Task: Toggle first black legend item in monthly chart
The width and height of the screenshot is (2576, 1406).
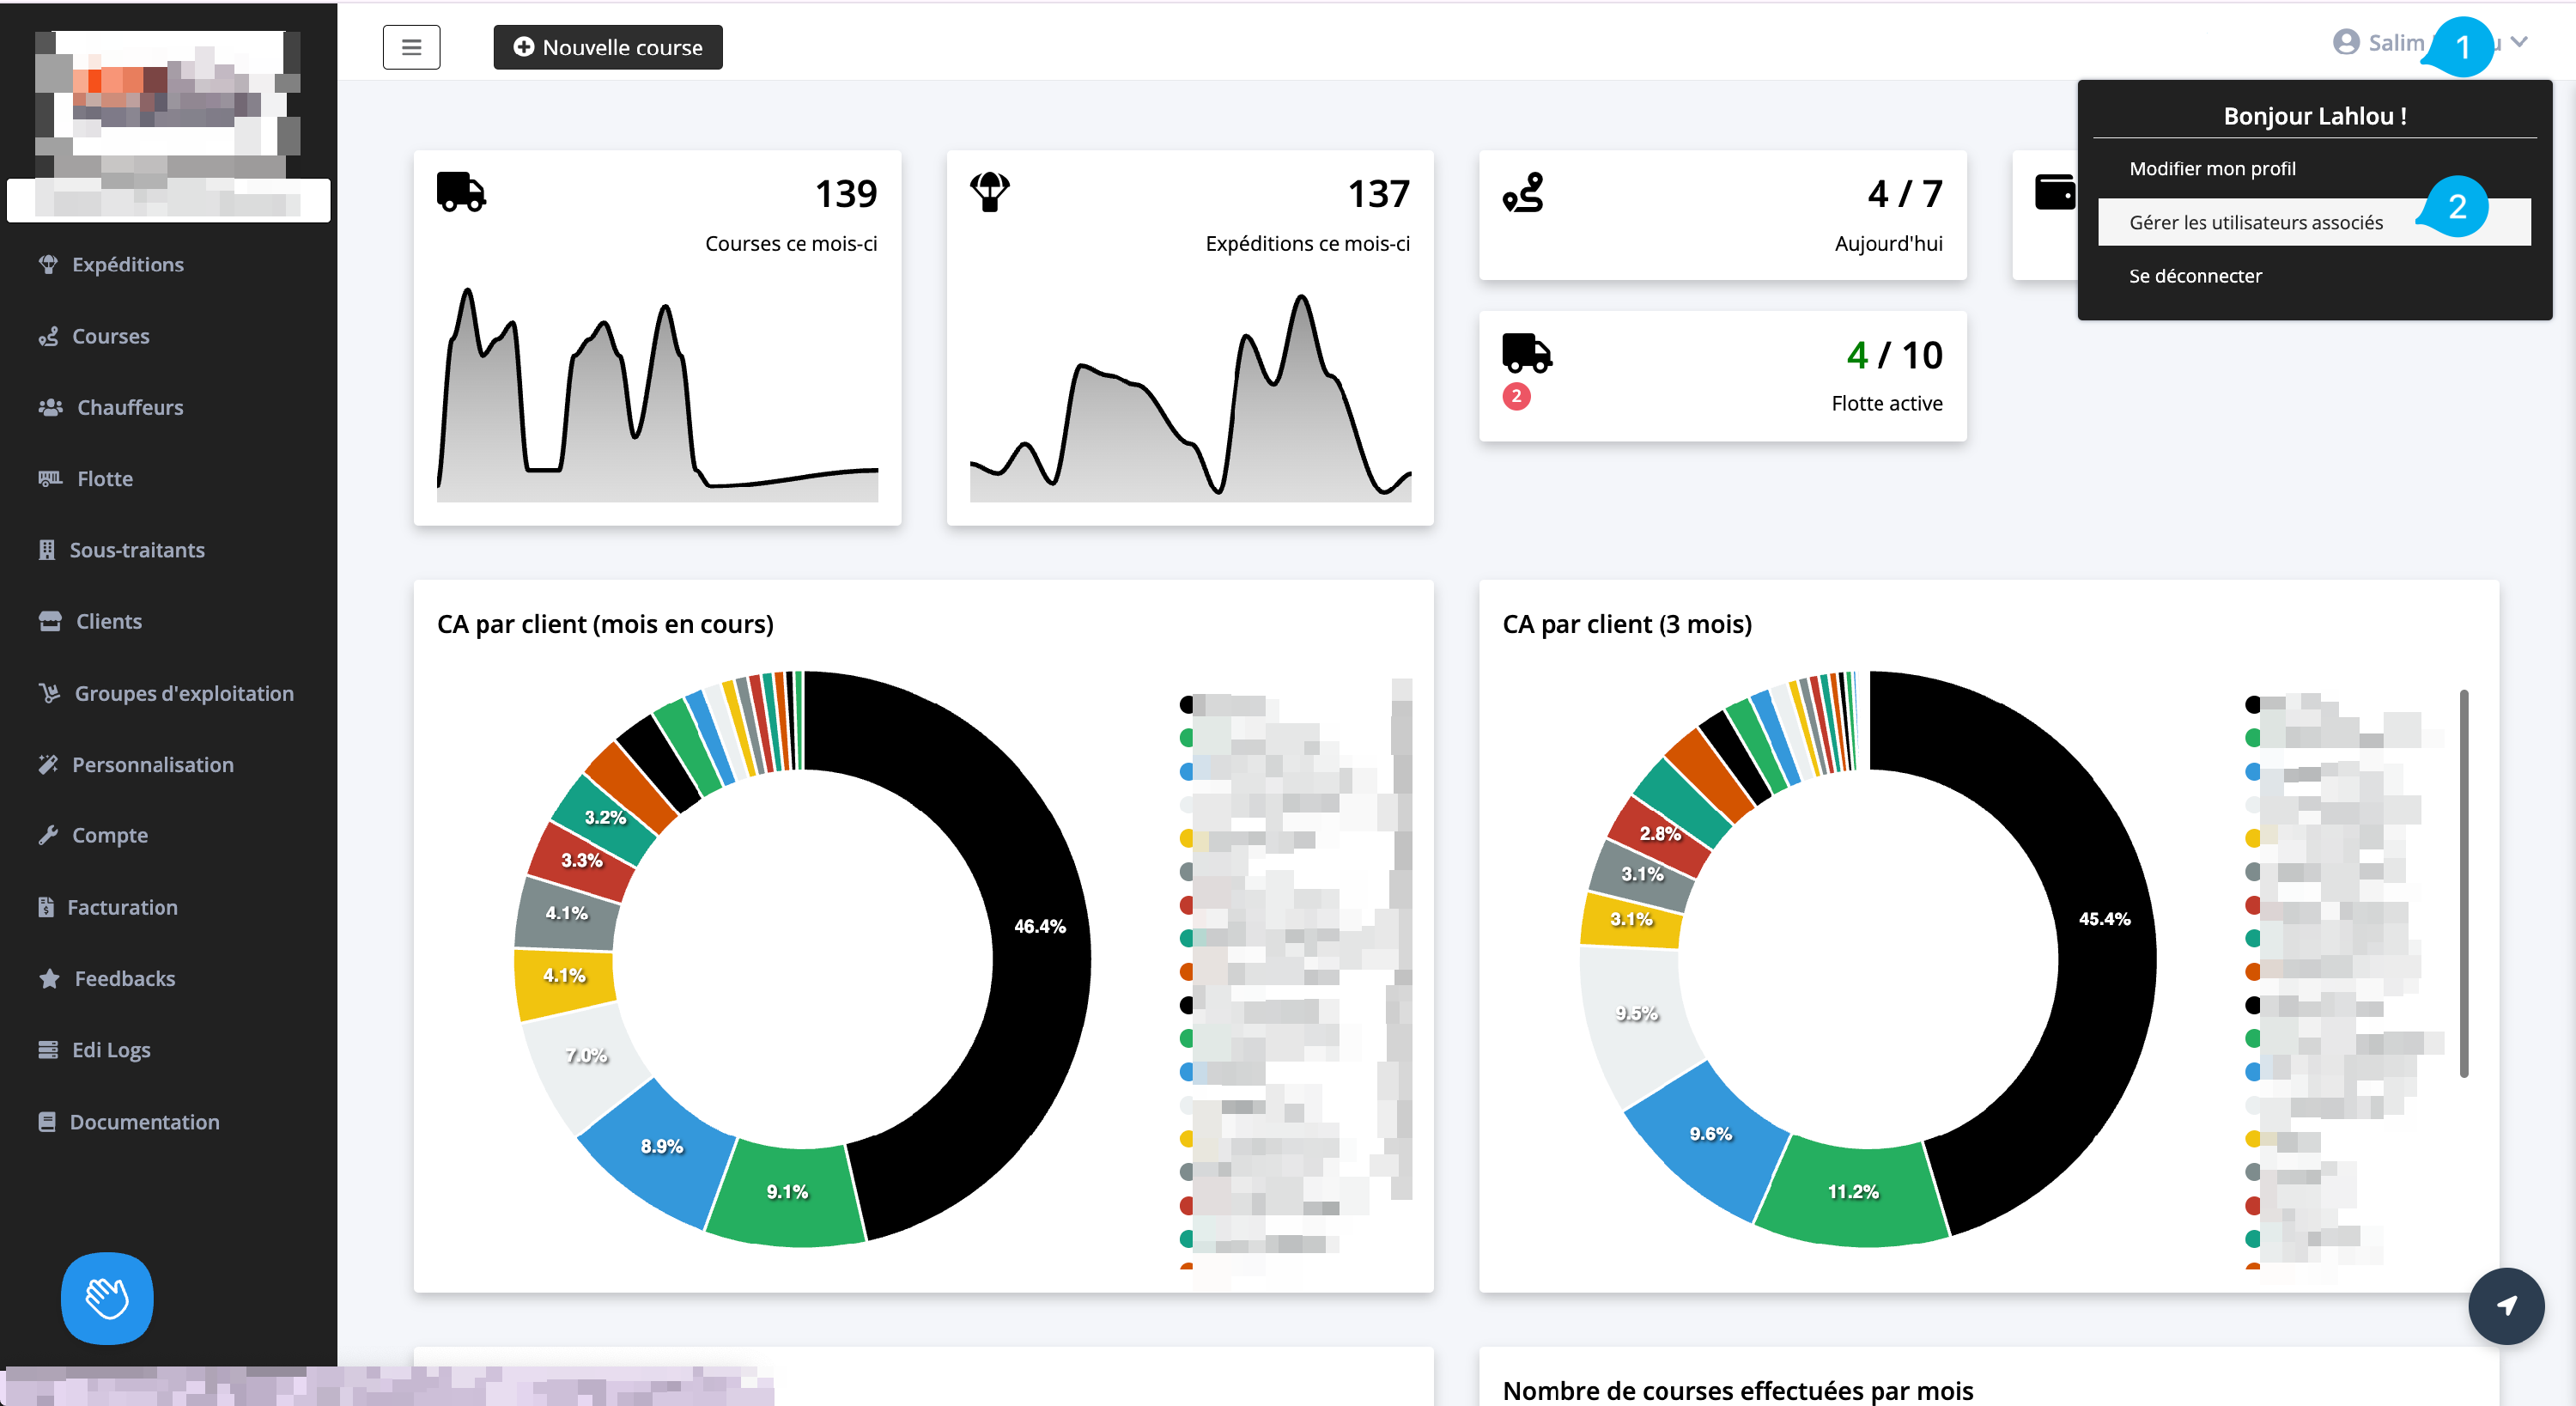Action: click(1187, 704)
